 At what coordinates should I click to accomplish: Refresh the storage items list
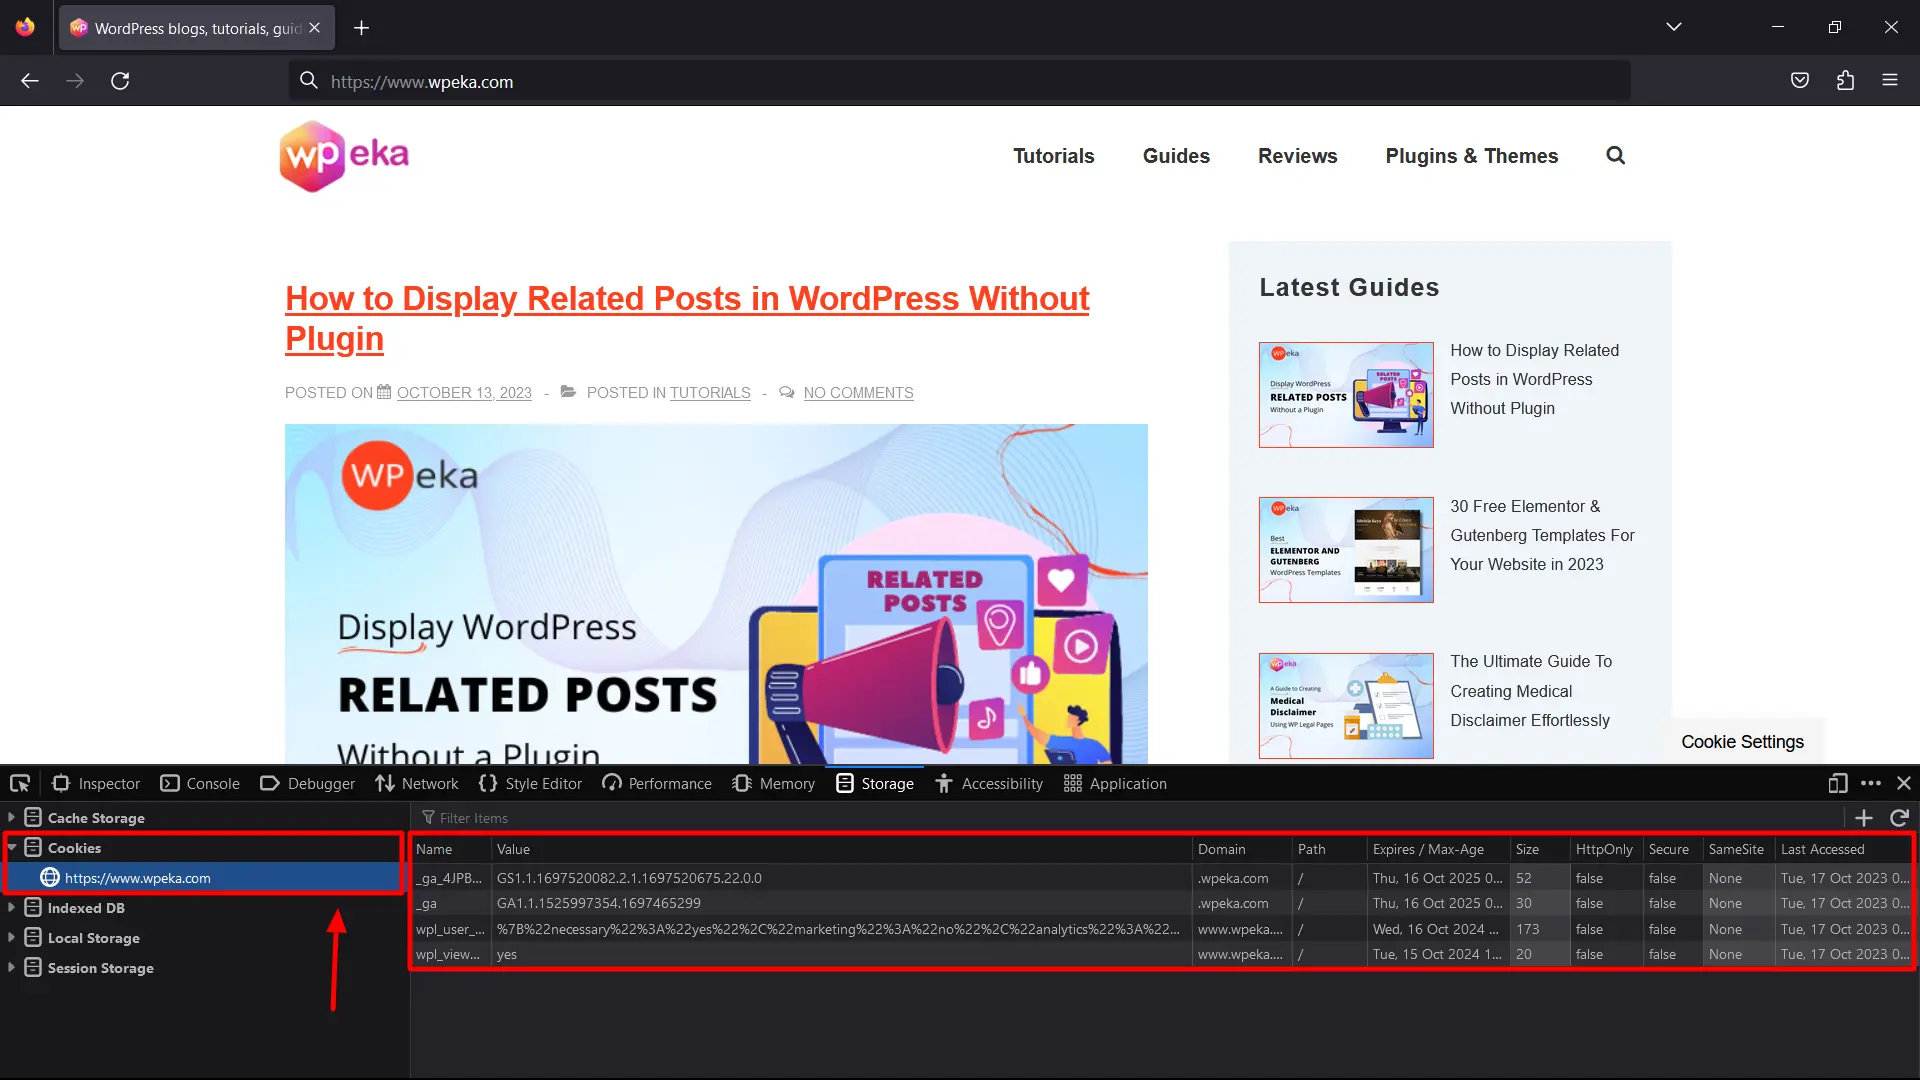[1900, 818]
